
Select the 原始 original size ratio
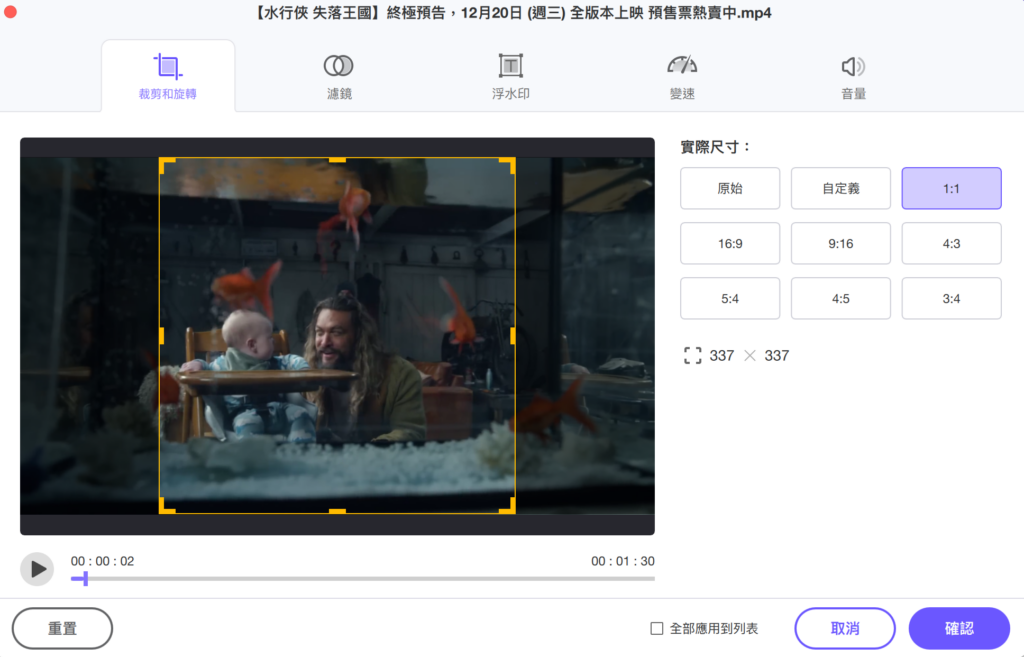730,188
